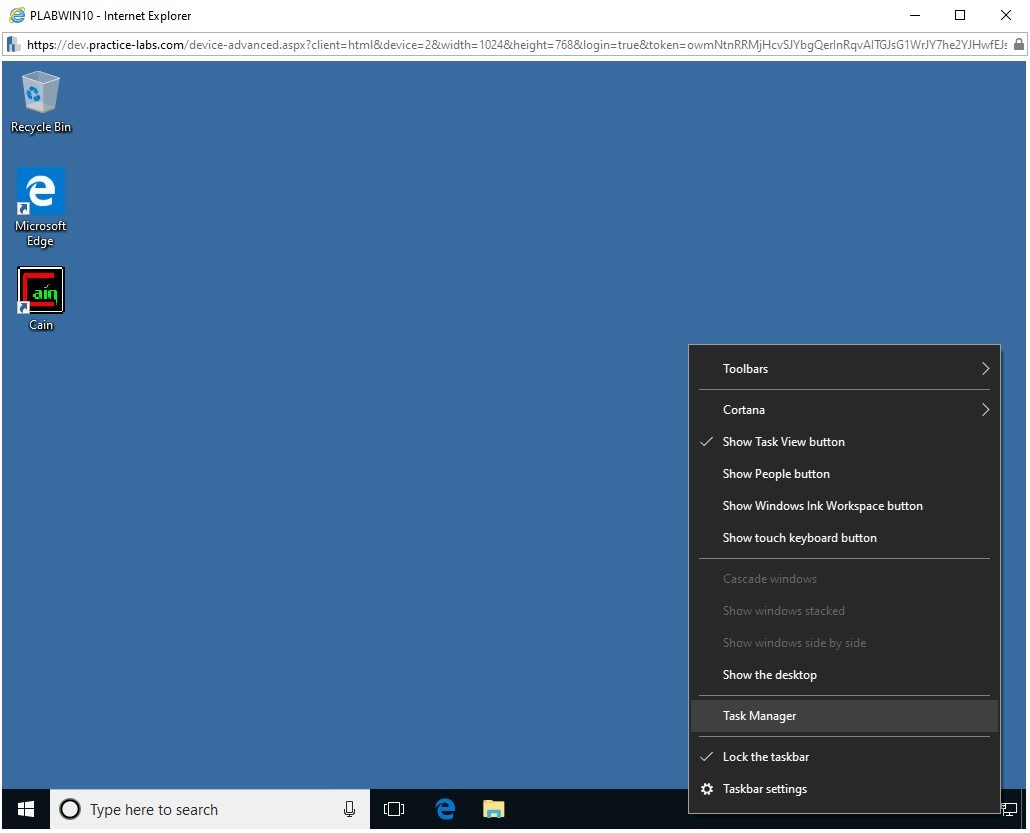Image resolution: width=1030 pixels, height=833 pixels.
Task: Open the Recycle Bin desktop icon
Action: tap(40, 100)
